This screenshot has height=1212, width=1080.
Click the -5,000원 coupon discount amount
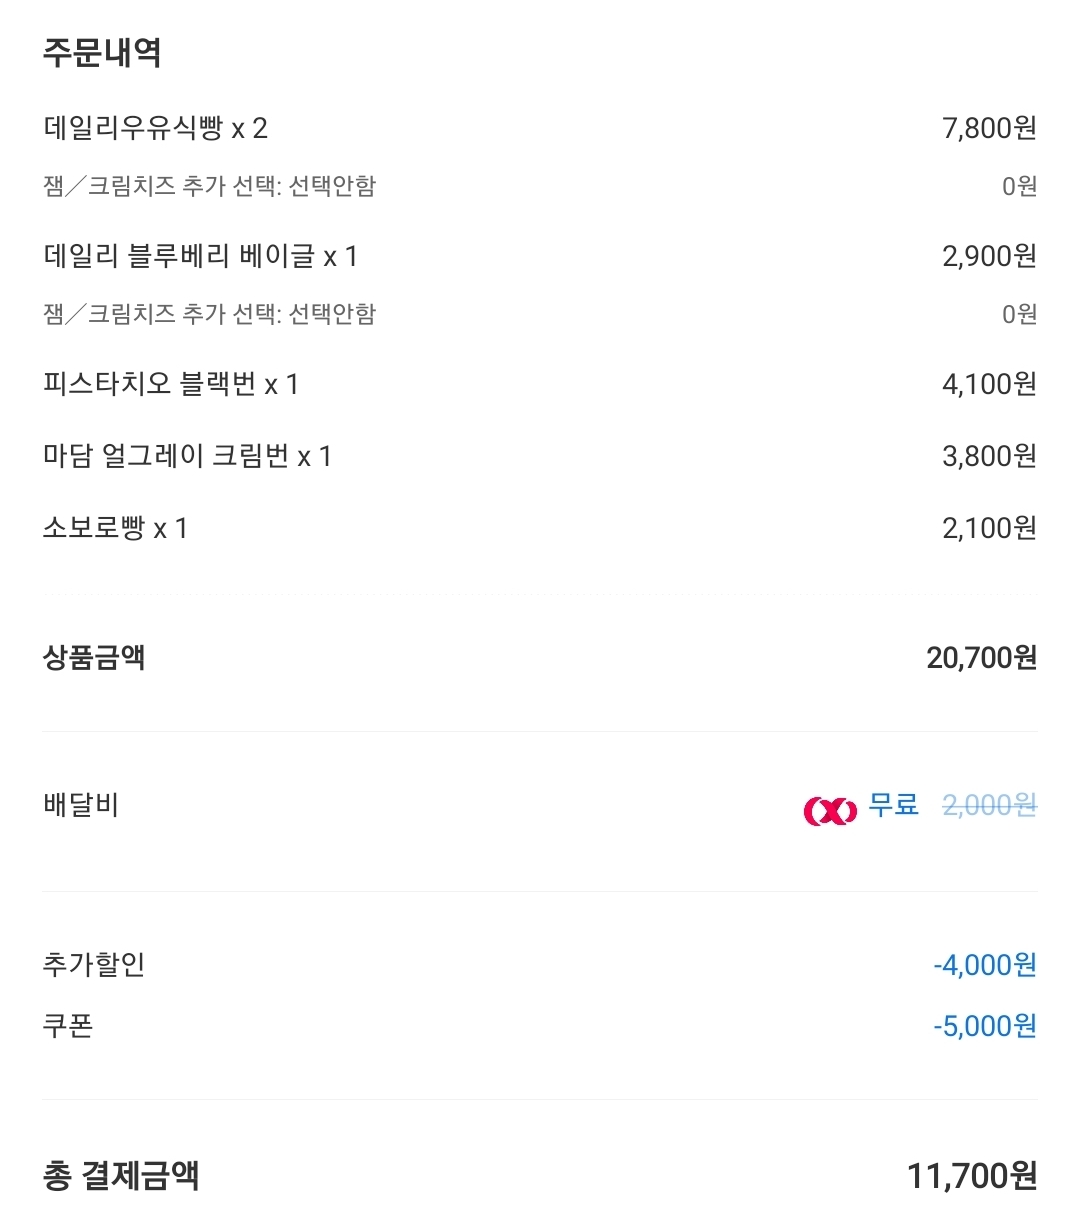[x=984, y=1026]
